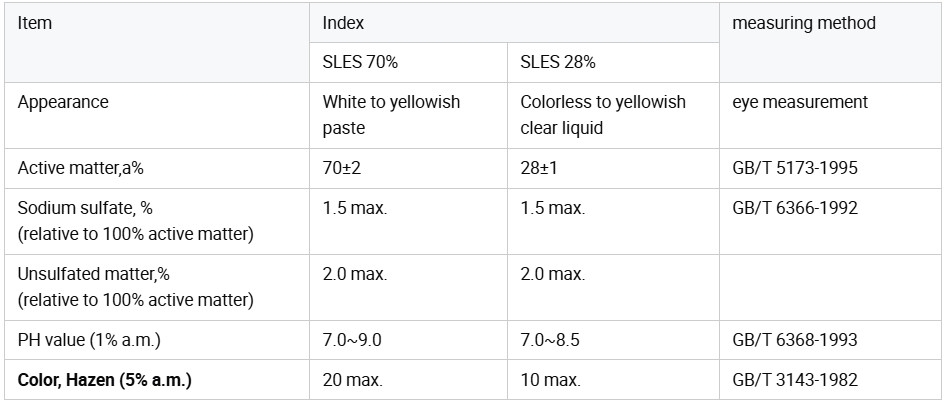Select the "SLES 70%" sub-header cell

pyautogui.click(x=360, y=62)
